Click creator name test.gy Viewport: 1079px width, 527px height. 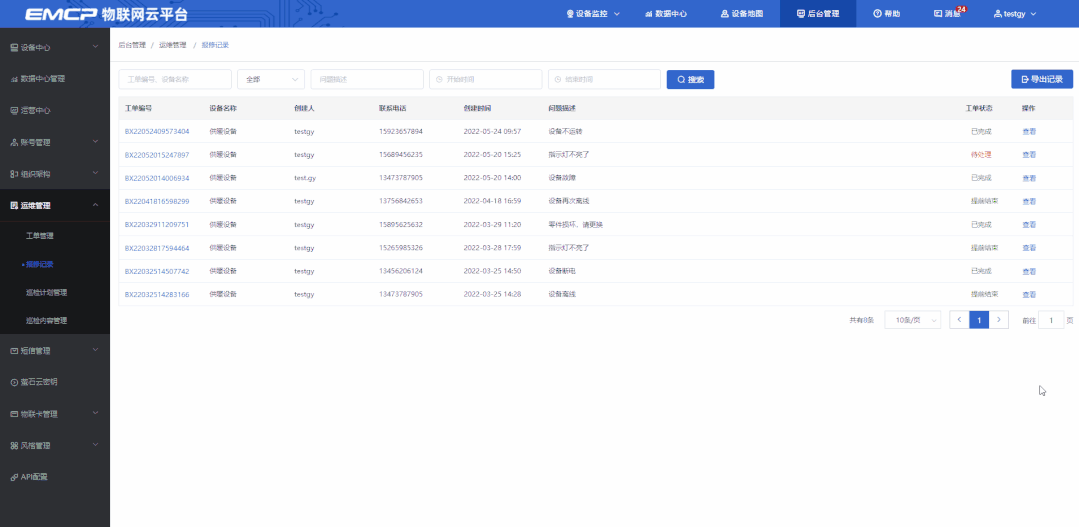(305, 178)
